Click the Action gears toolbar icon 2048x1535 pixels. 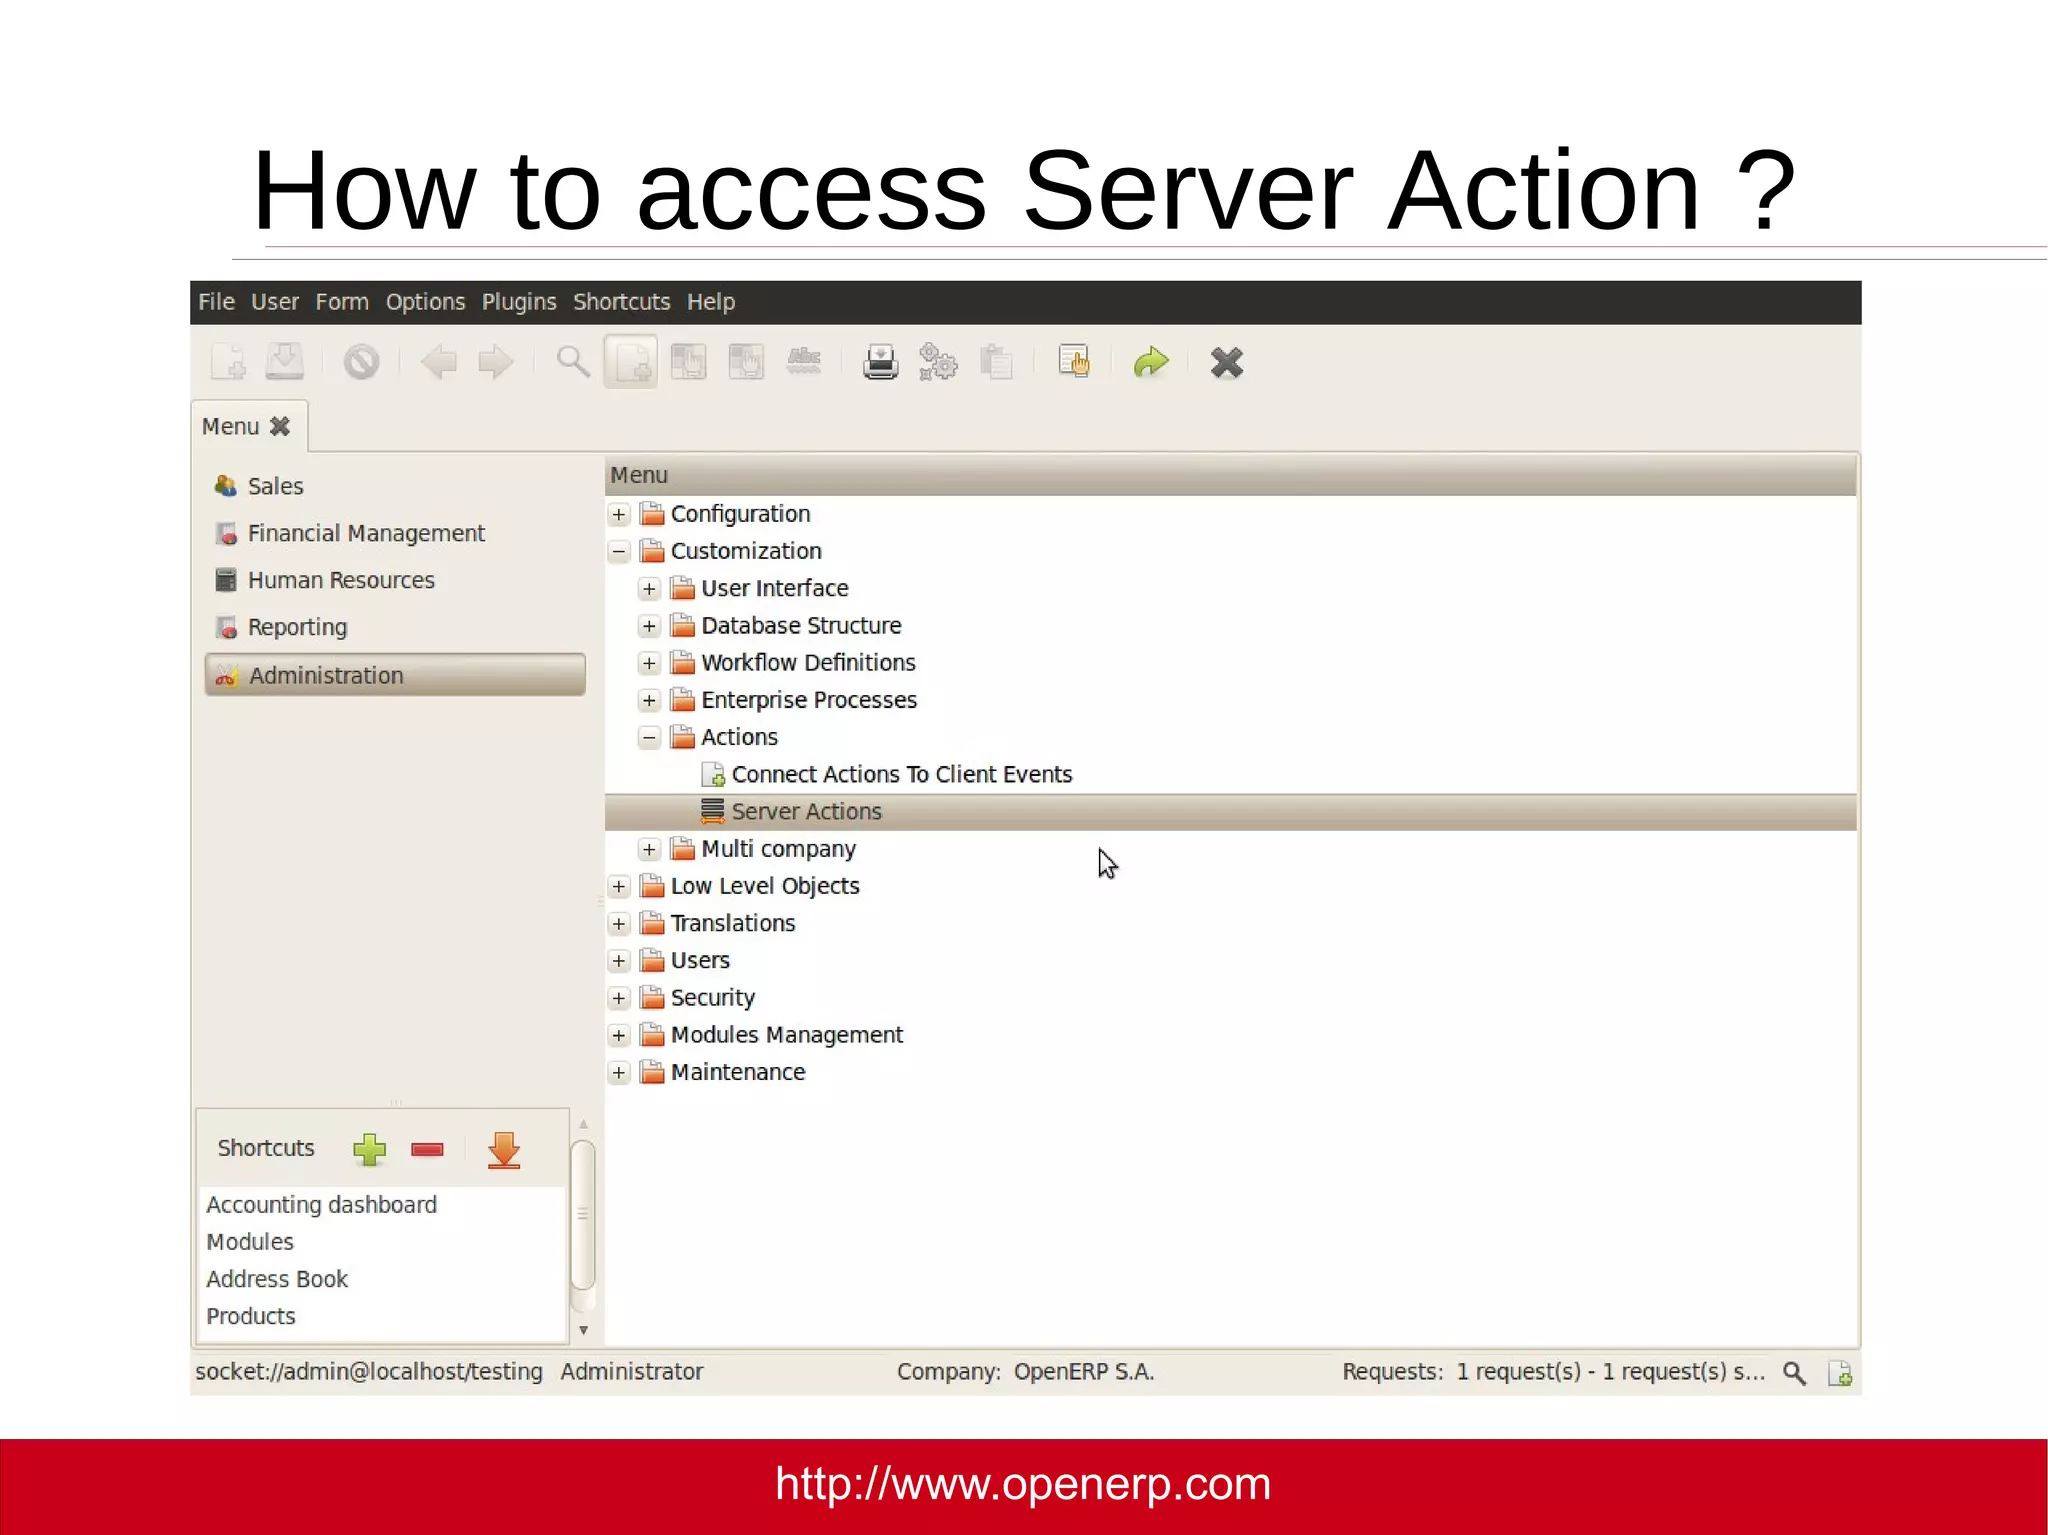pos(938,362)
